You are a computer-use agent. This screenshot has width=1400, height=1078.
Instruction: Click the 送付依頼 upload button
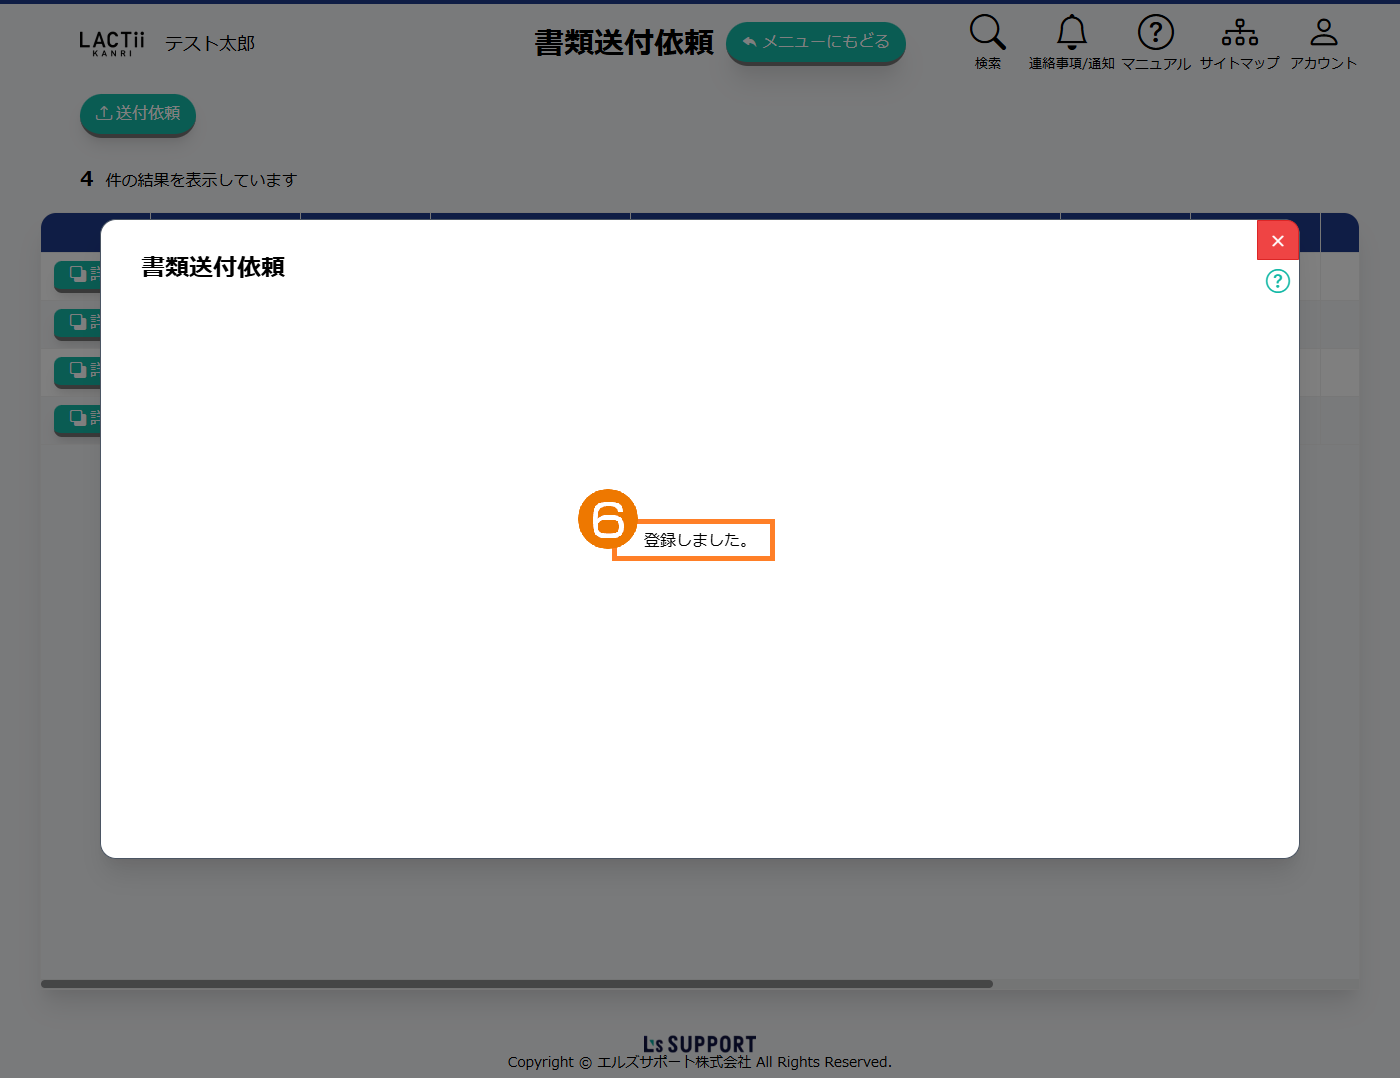(x=138, y=114)
